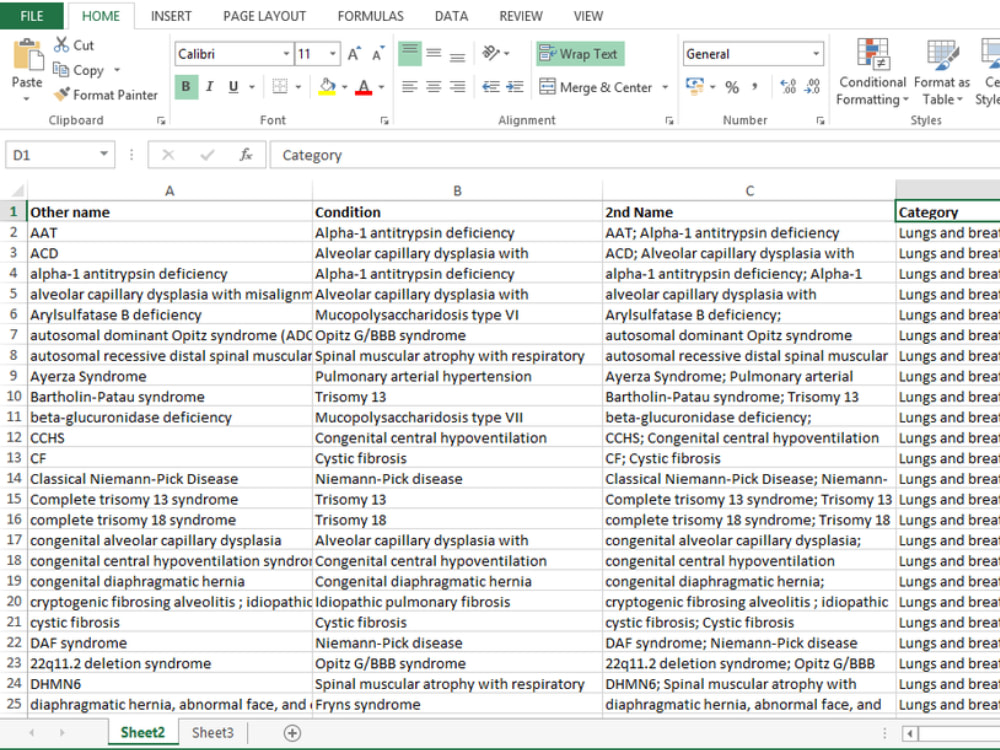The width and height of the screenshot is (1000, 750).
Task: Increase font size with large A icon
Action: (x=354, y=54)
